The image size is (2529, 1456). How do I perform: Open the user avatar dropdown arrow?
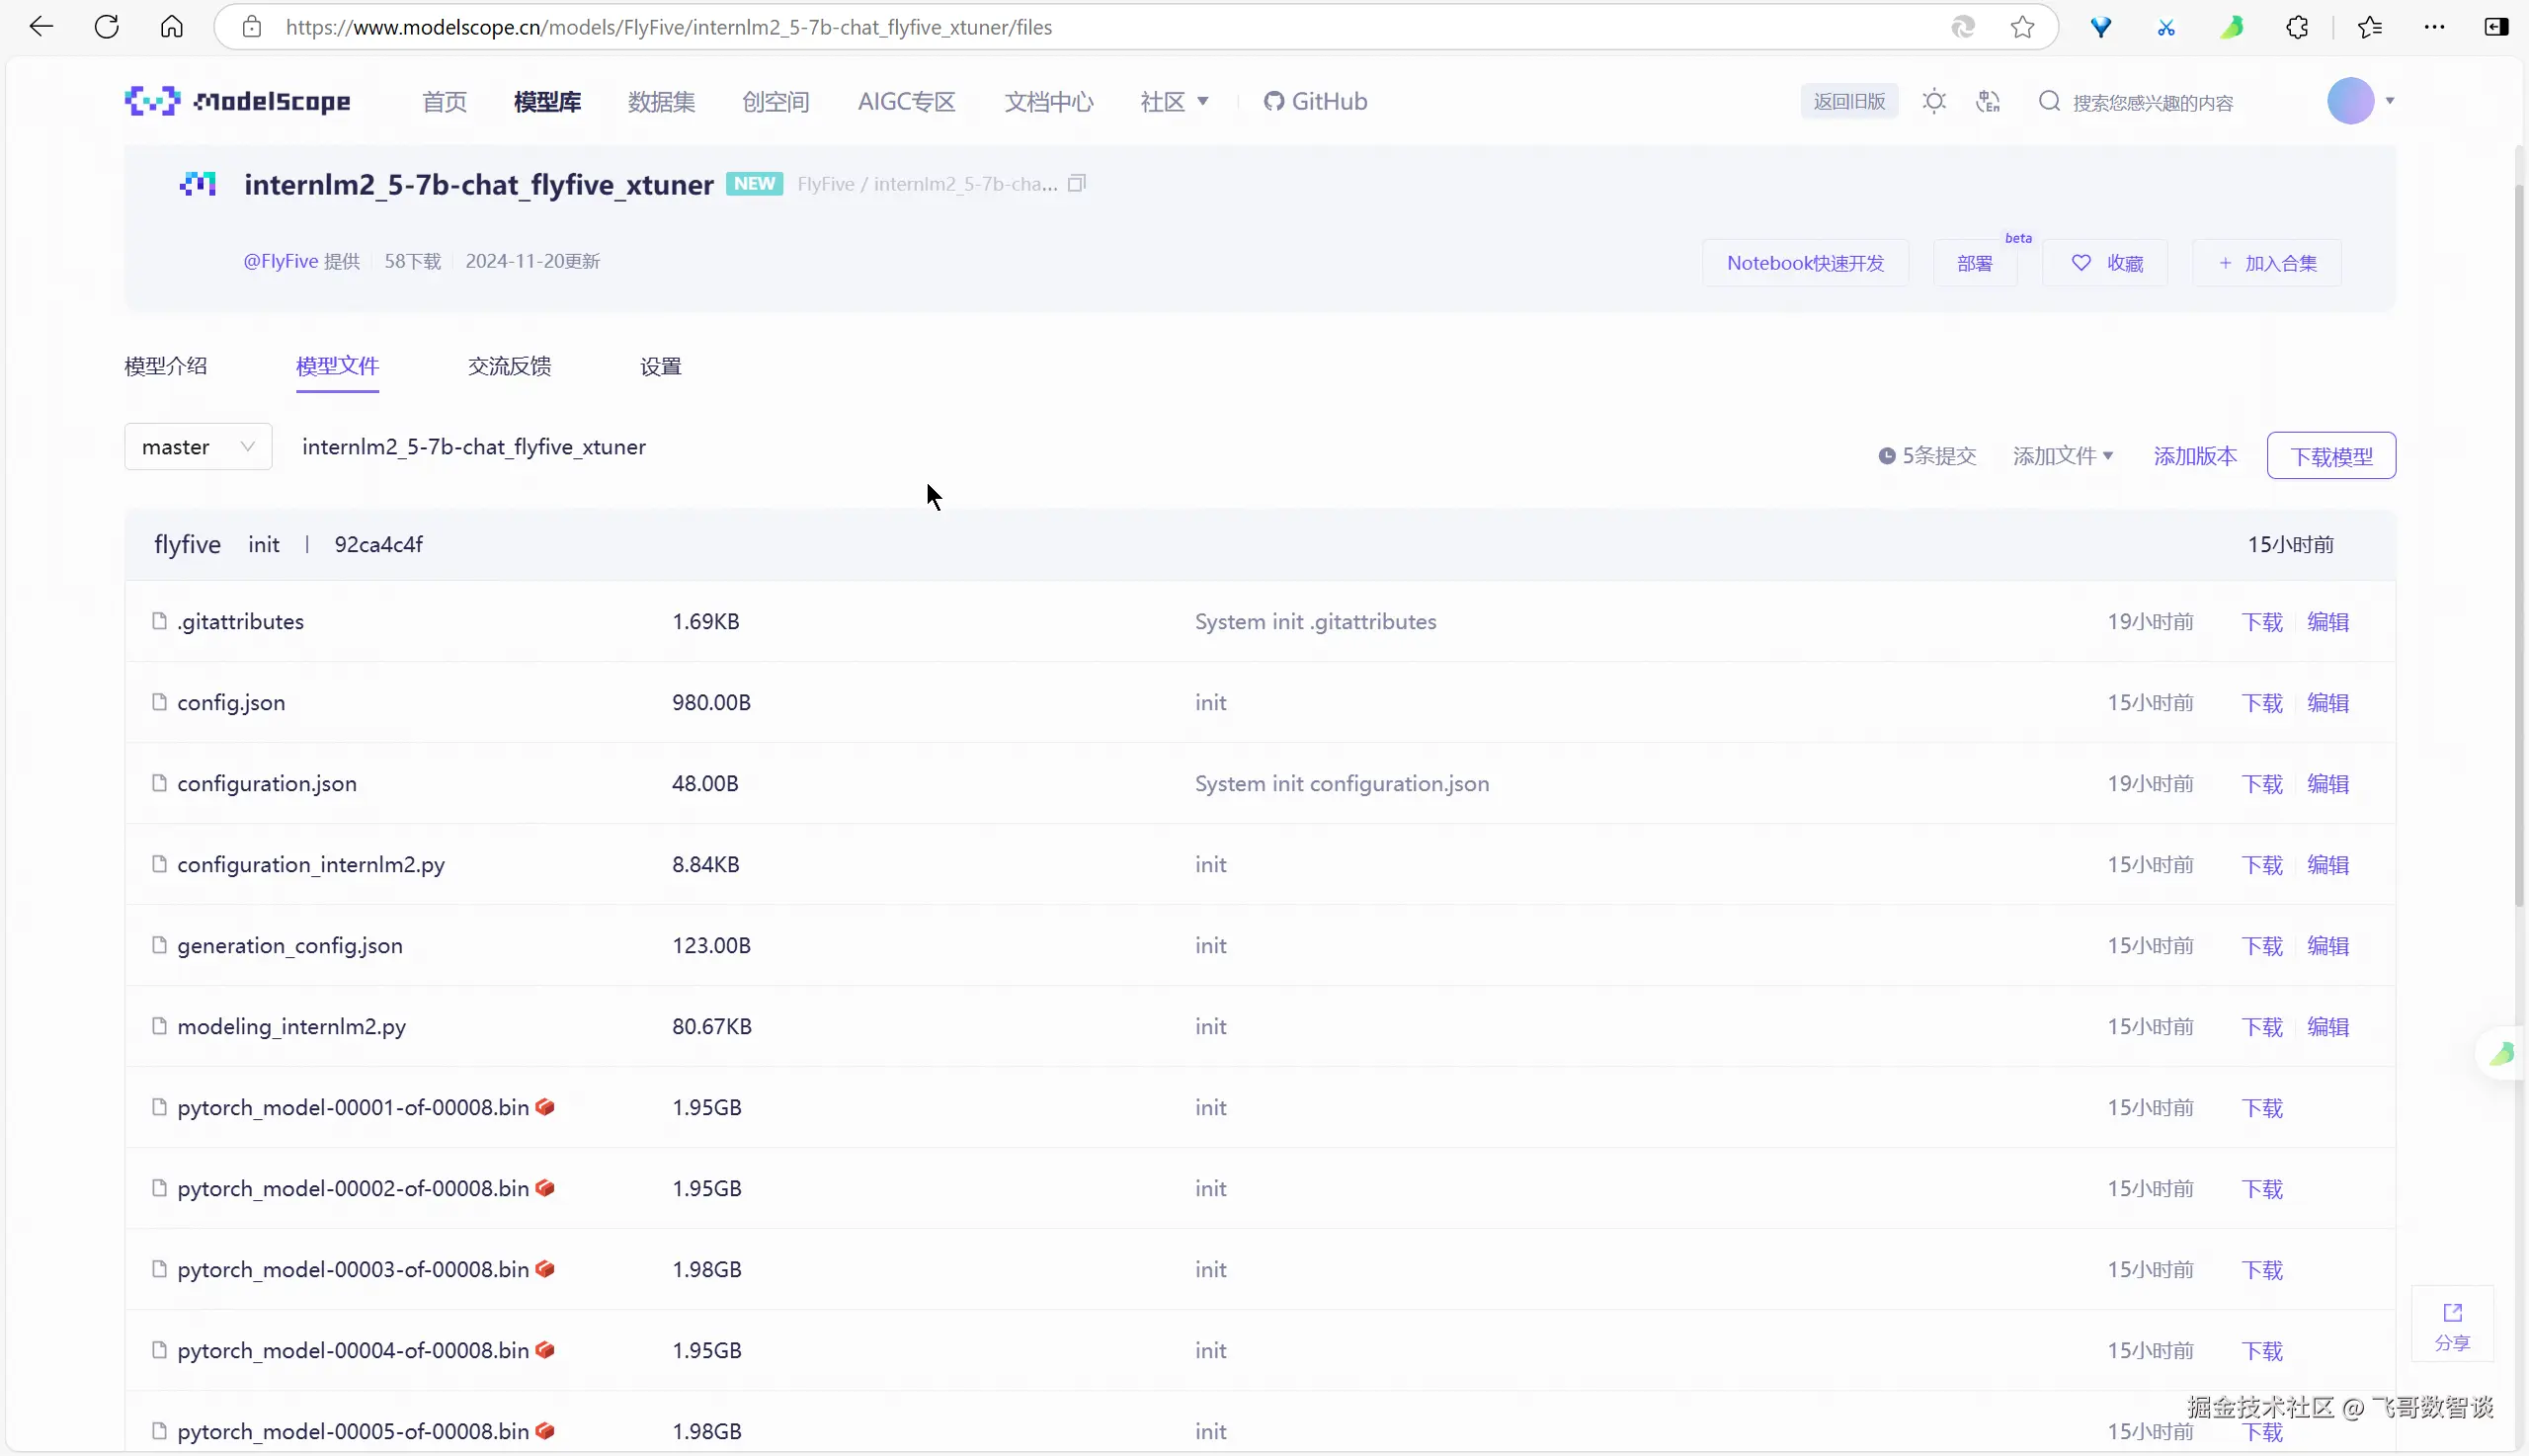pyautogui.click(x=2390, y=101)
